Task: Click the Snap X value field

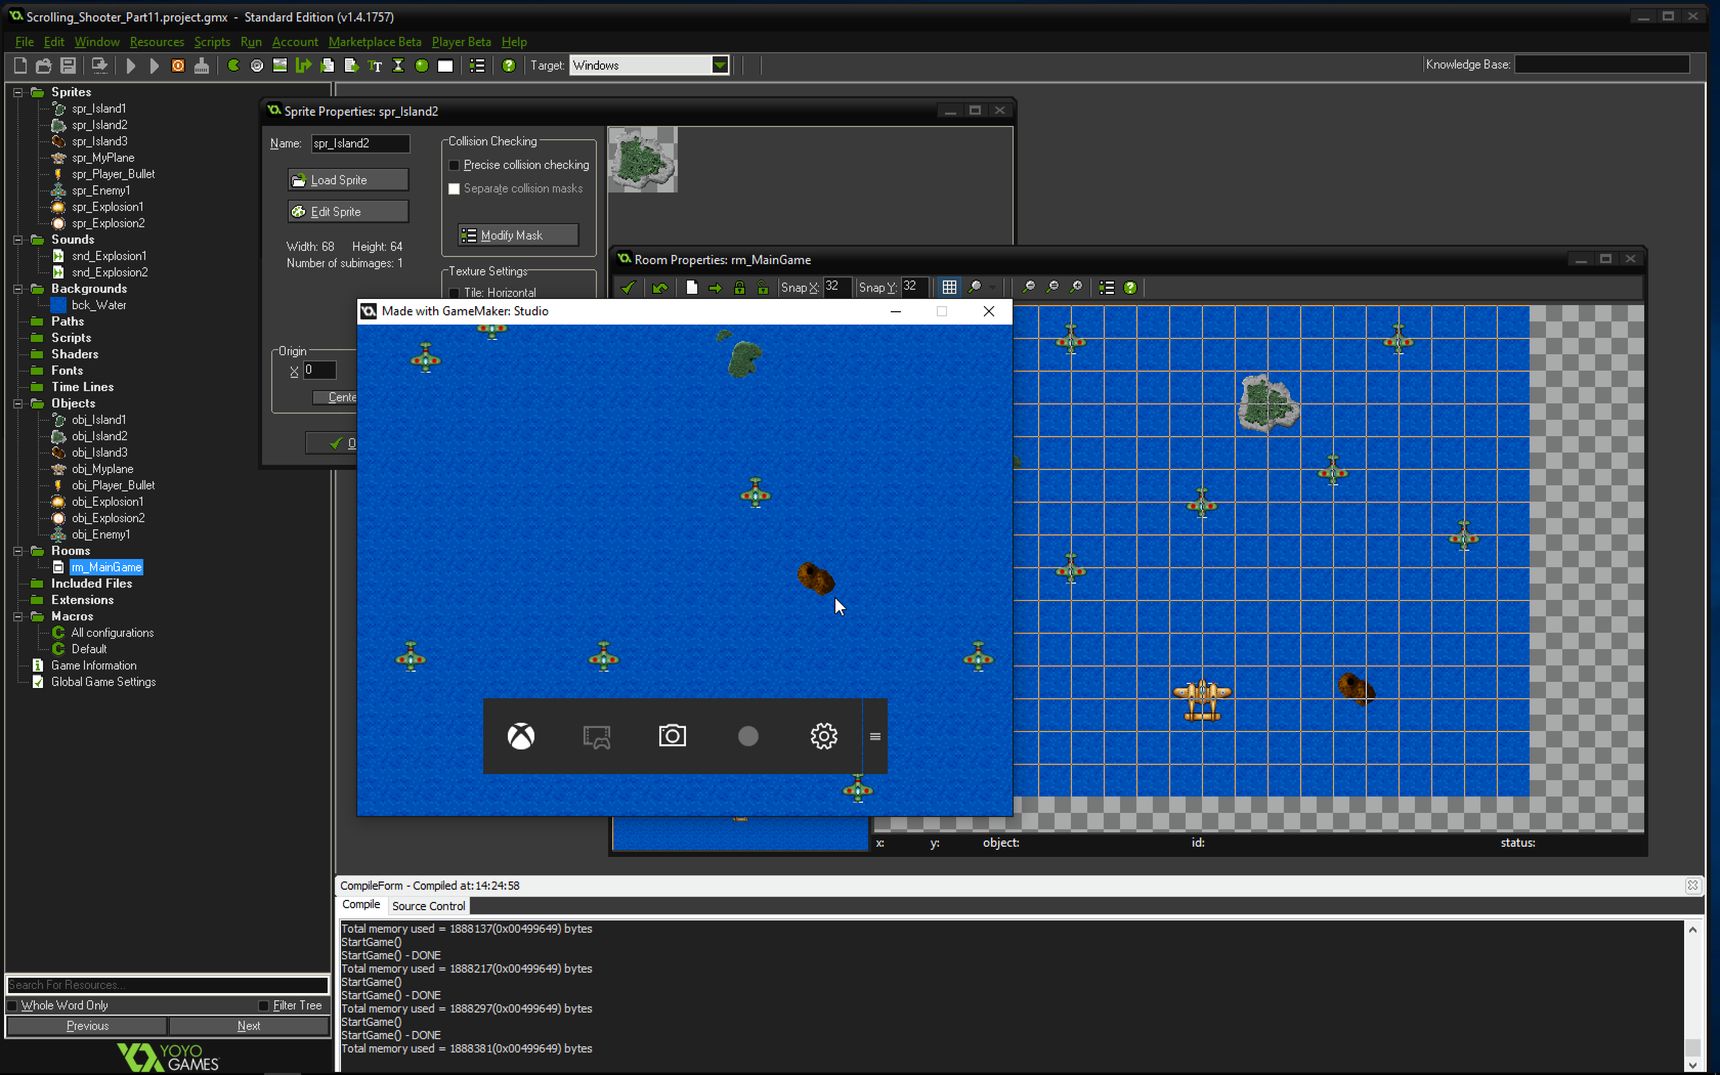Action: (837, 287)
